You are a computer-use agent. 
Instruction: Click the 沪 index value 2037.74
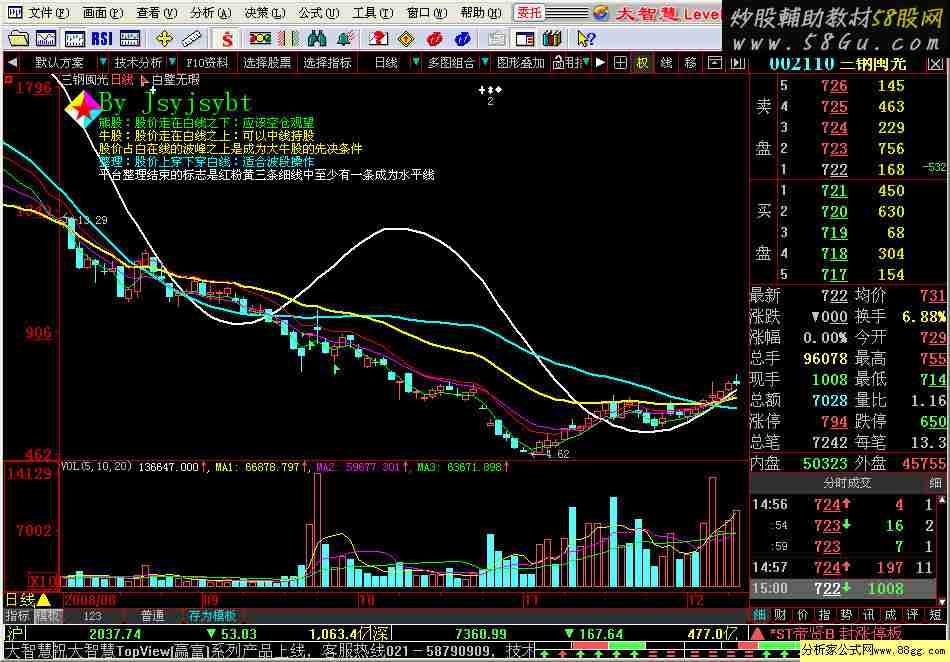coord(115,634)
